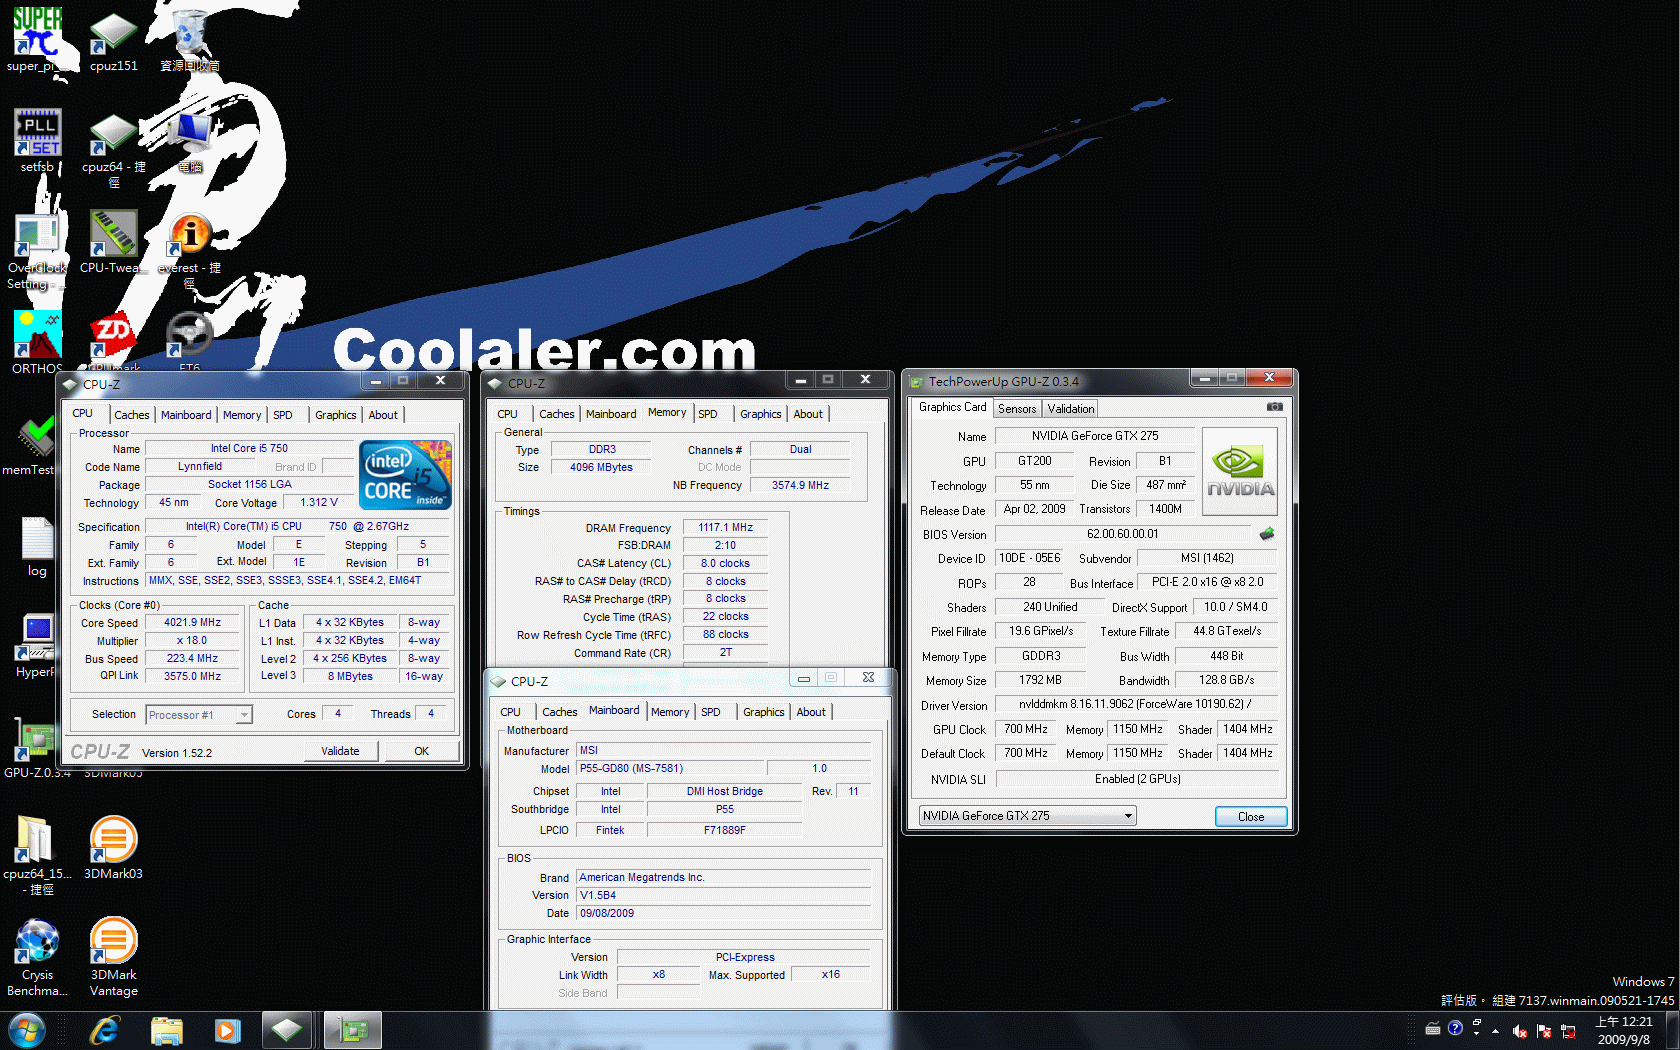Screen dimensions: 1680x1050
Task: Open About tab in bottom CPU-Z window
Action: click(811, 712)
